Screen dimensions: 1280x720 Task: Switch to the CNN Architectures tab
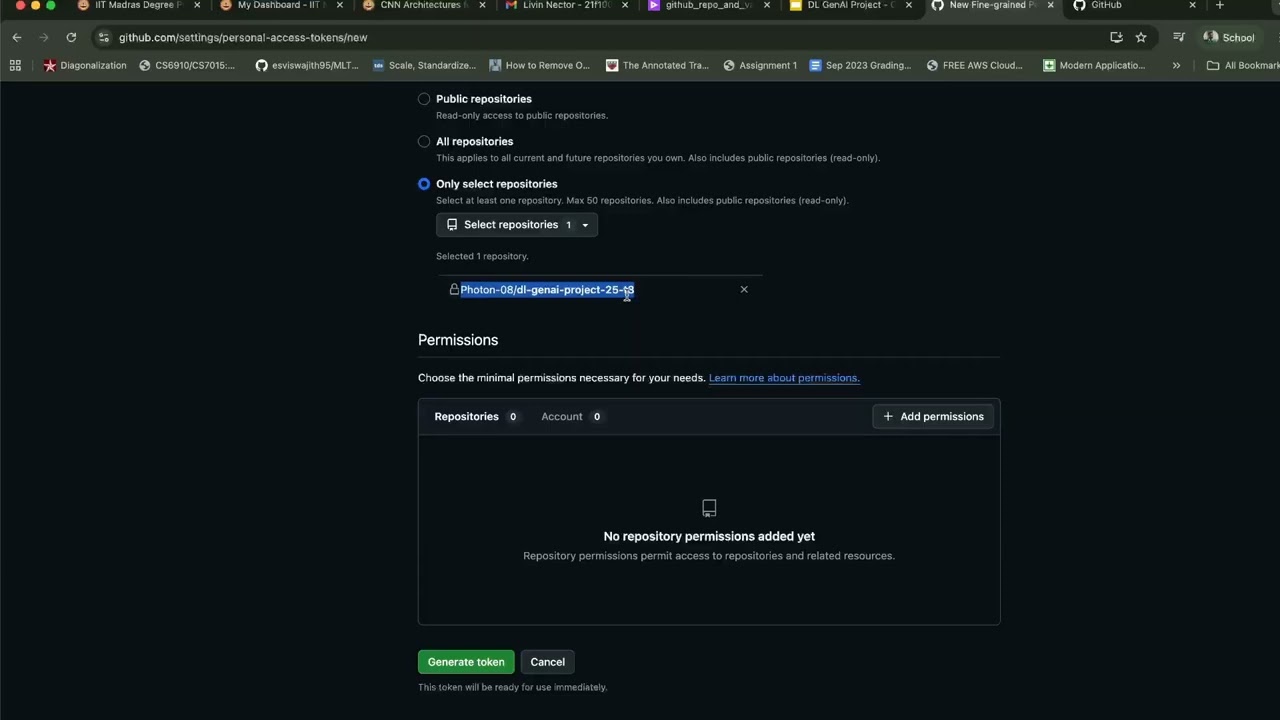pos(423,6)
